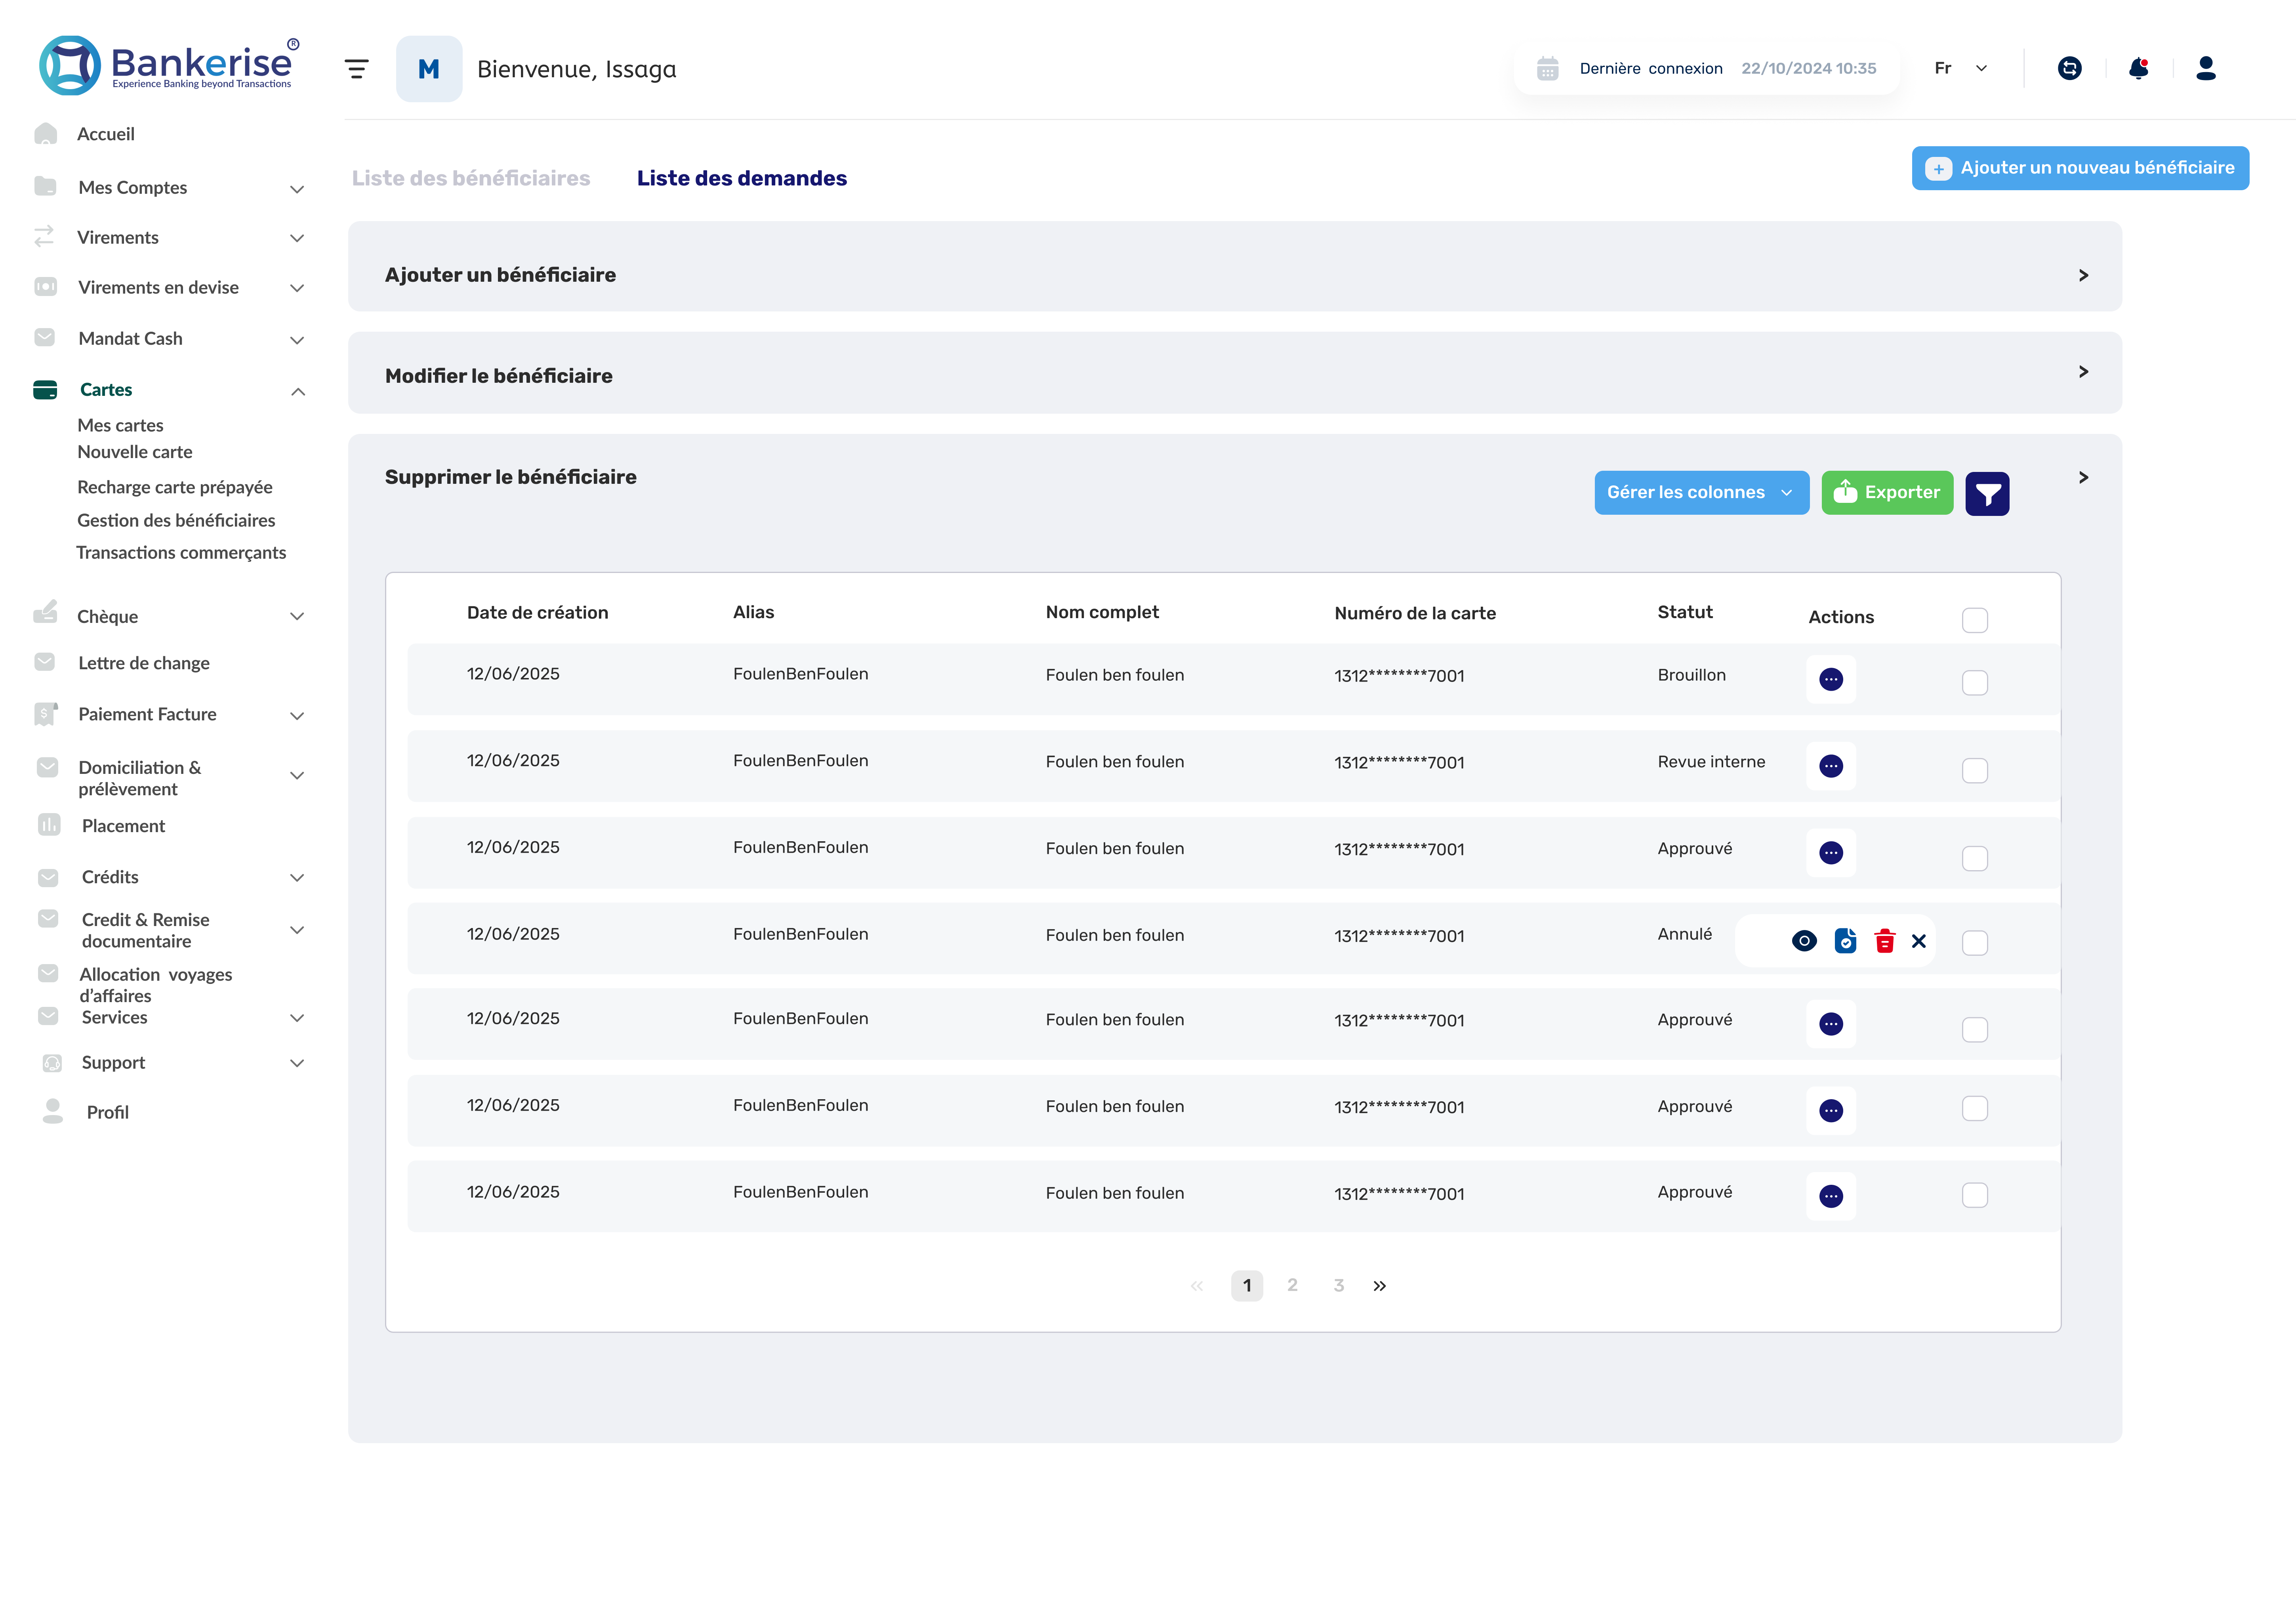2296x1606 pixels.
Task: Click the Cartes card icon
Action: click(x=45, y=390)
